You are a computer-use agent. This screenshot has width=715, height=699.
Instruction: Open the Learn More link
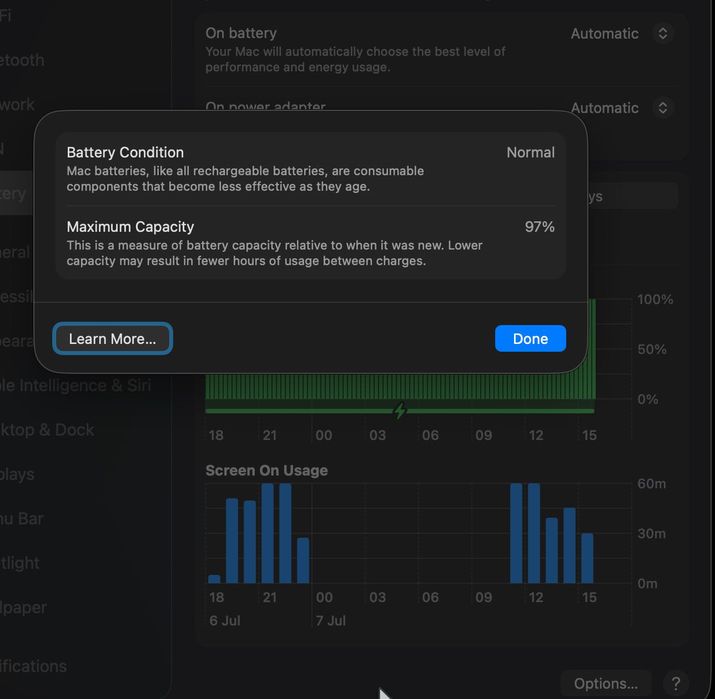point(112,339)
